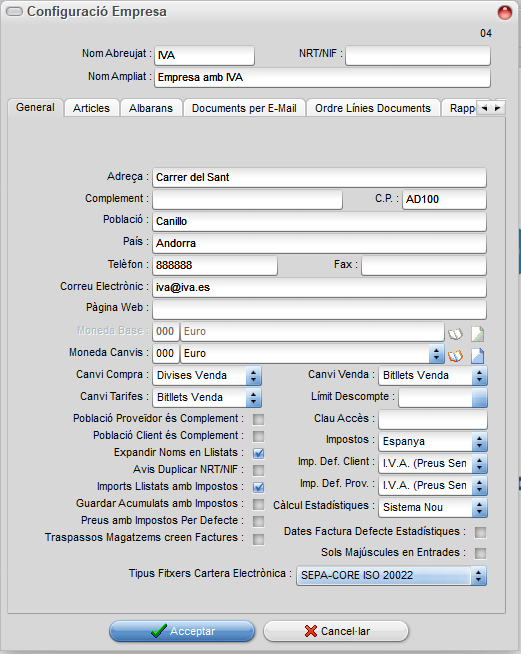Open the Documents per E-Mail tab
Screen dimensions: 521x654
pyautogui.click(x=244, y=108)
